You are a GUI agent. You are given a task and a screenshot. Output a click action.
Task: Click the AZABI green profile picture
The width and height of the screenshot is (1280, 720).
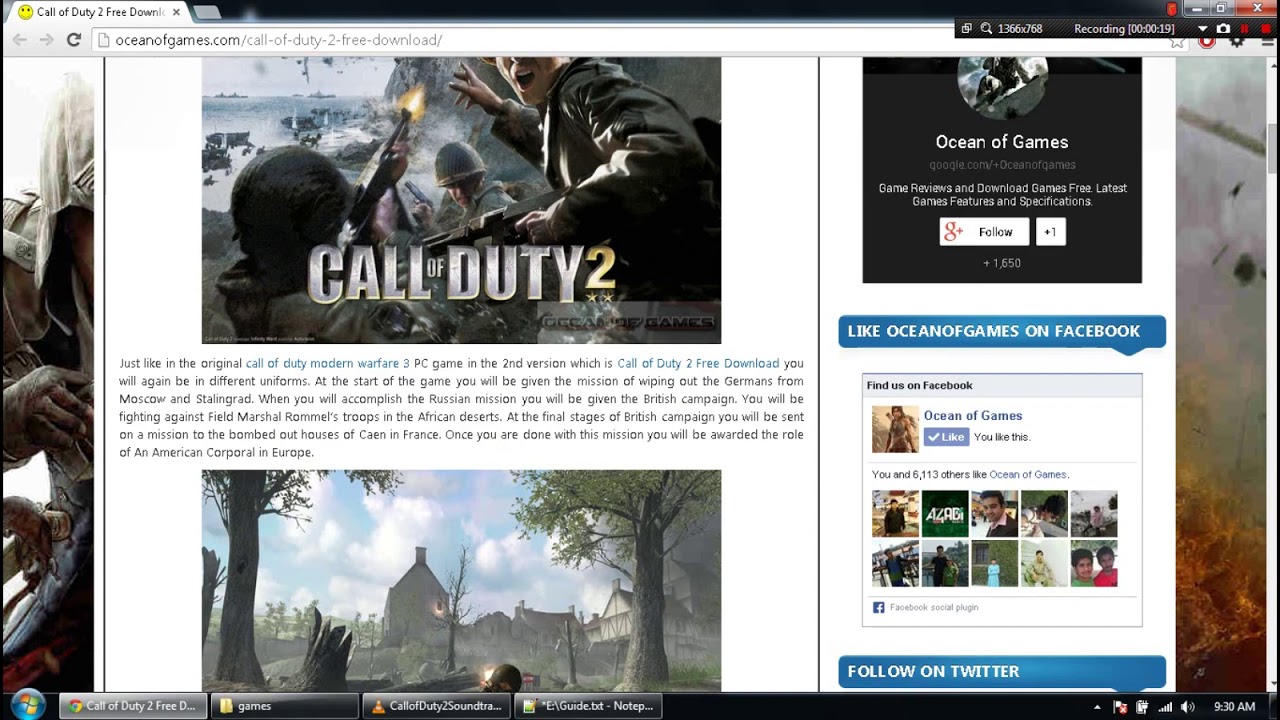945,514
